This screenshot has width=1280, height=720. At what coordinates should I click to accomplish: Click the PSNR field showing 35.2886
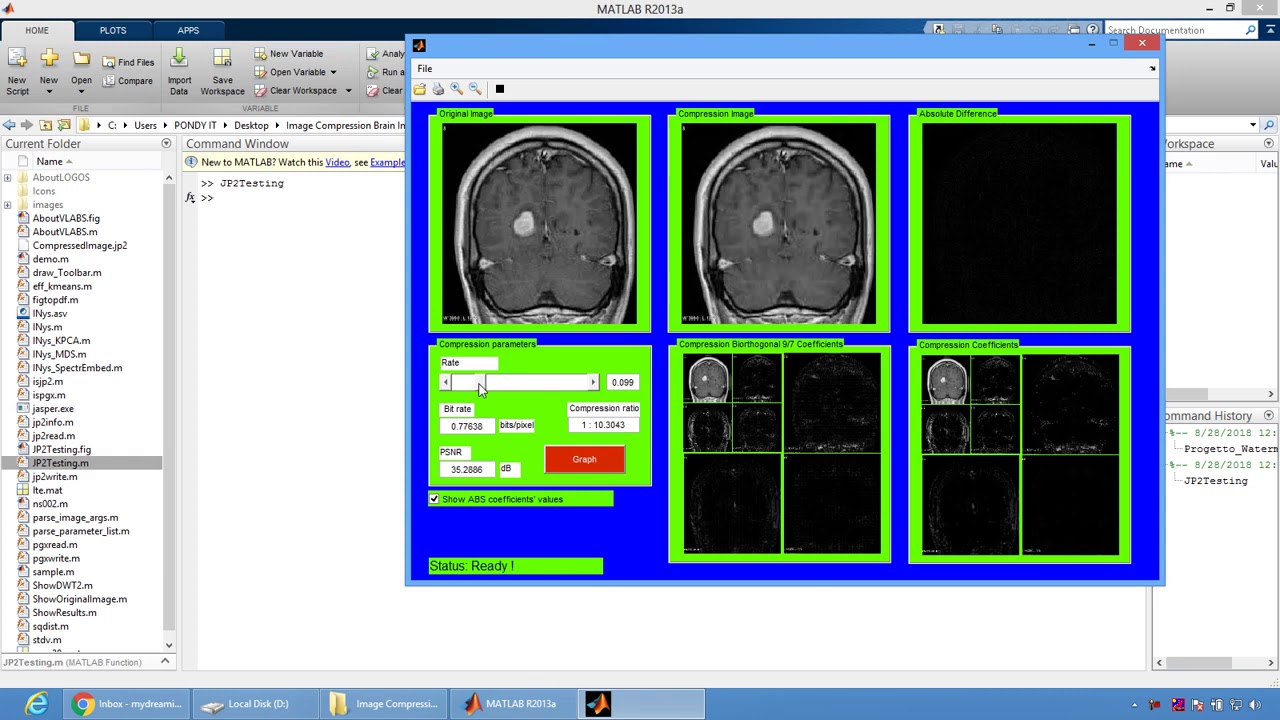click(467, 469)
